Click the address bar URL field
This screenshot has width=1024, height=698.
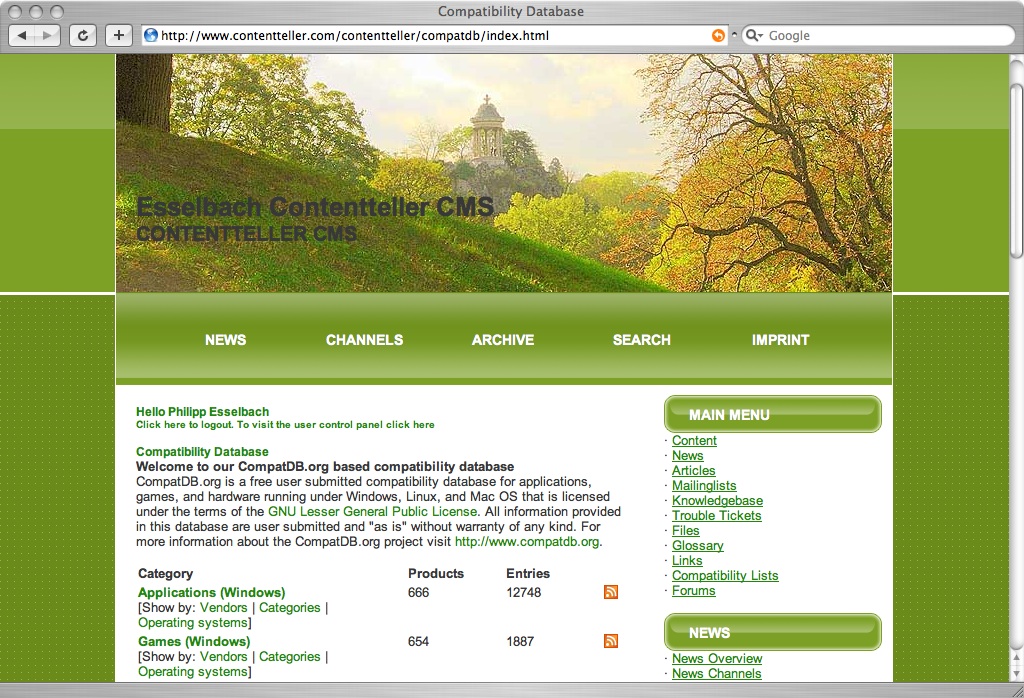point(435,35)
